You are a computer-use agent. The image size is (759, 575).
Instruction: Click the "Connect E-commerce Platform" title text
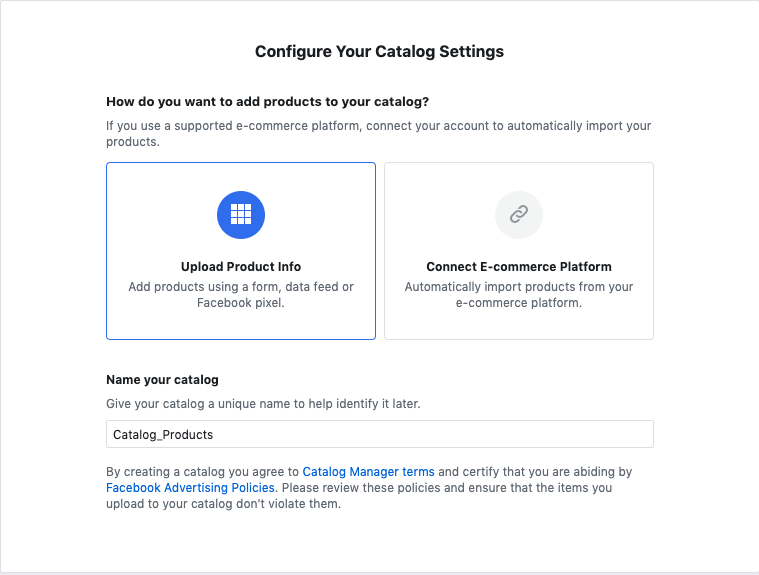click(x=518, y=267)
